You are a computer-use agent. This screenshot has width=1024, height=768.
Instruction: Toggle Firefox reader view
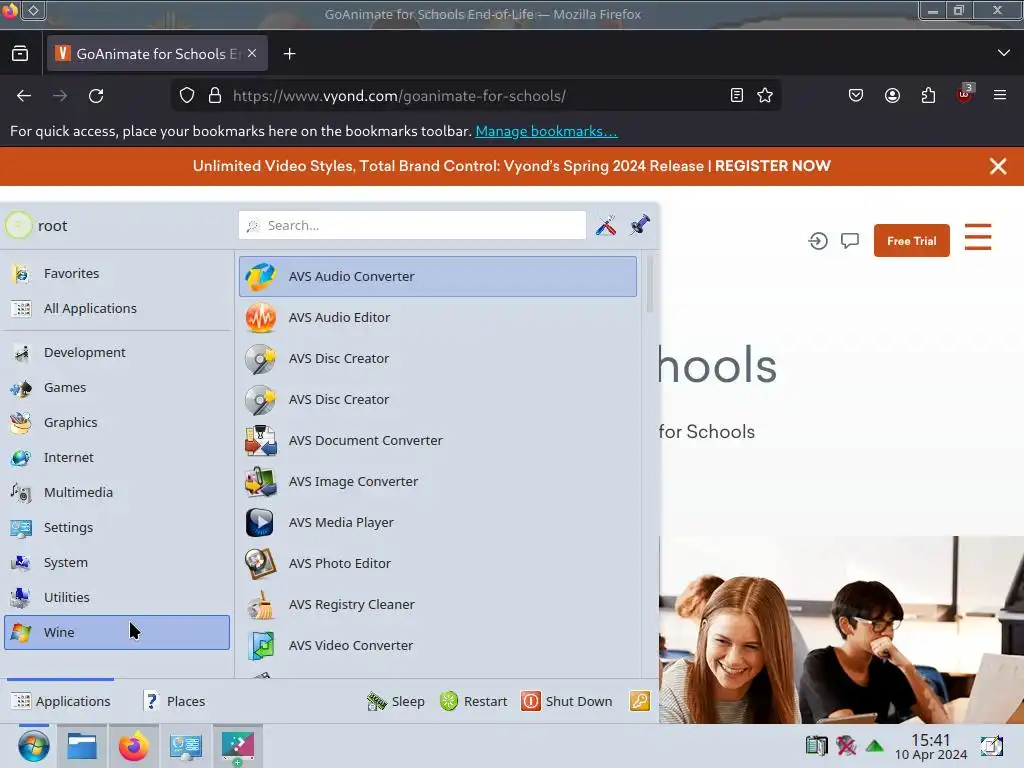737,95
